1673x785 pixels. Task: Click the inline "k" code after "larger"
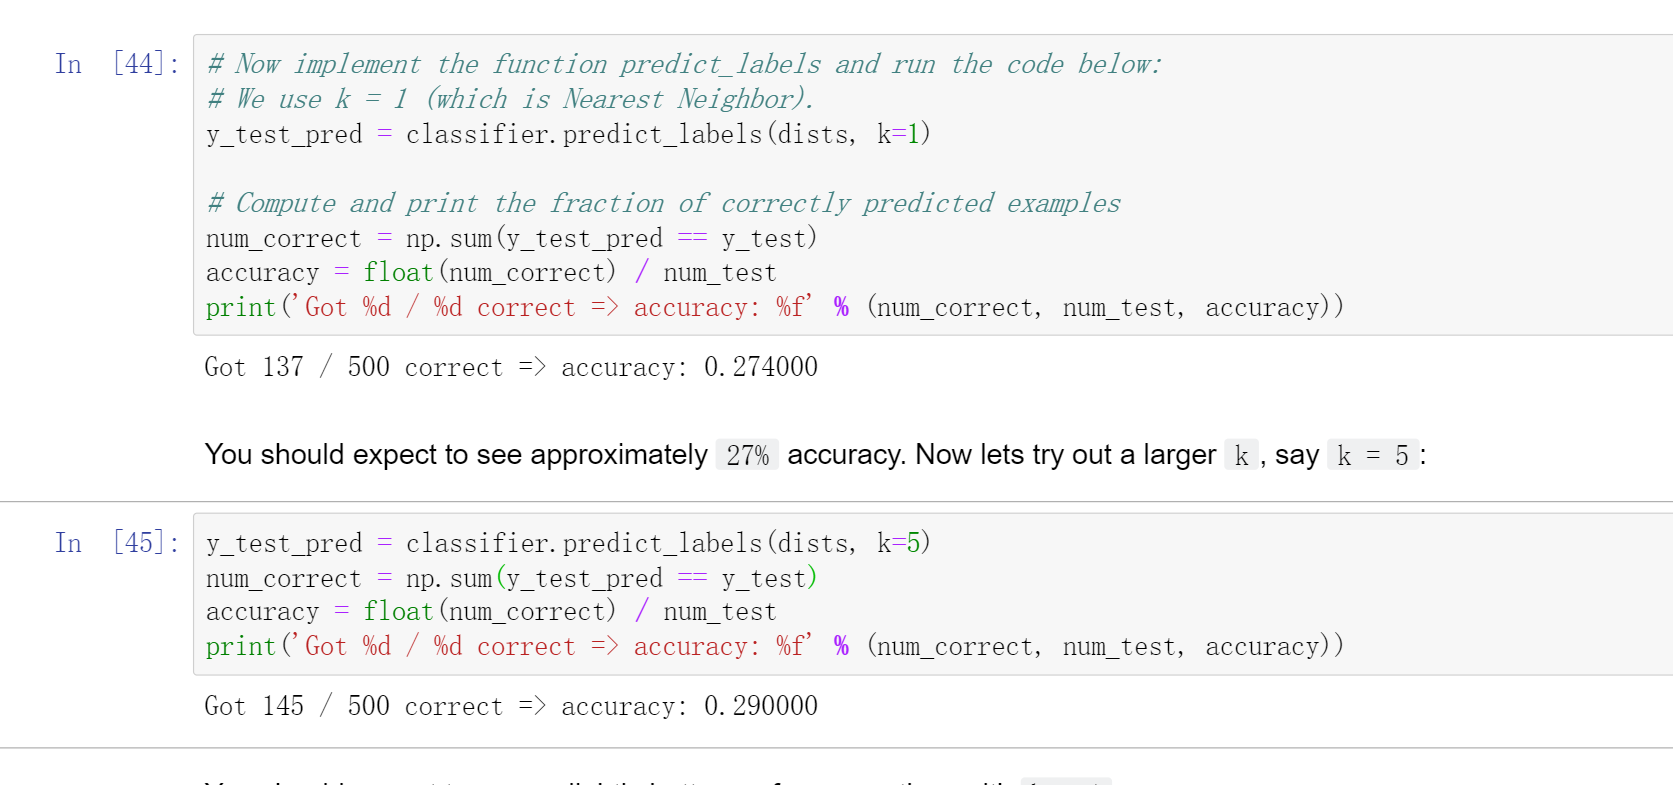pos(1241,456)
